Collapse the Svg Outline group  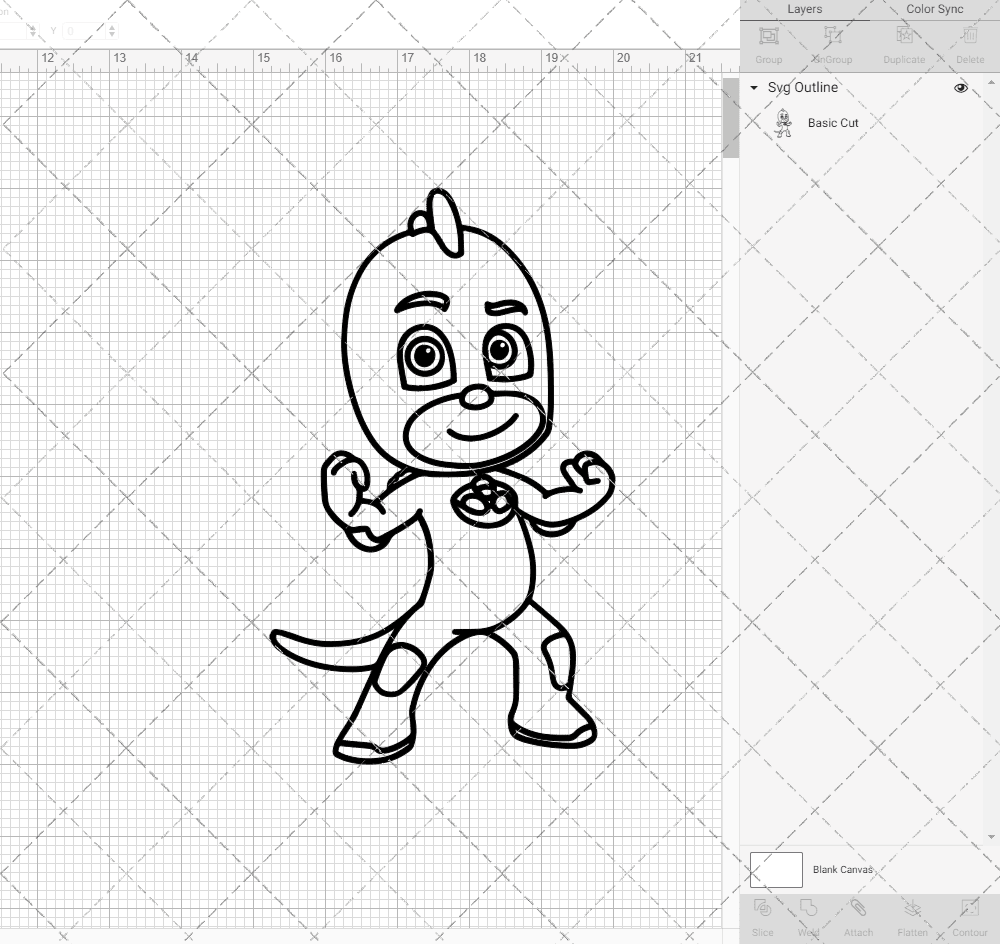click(x=753, y=88)
